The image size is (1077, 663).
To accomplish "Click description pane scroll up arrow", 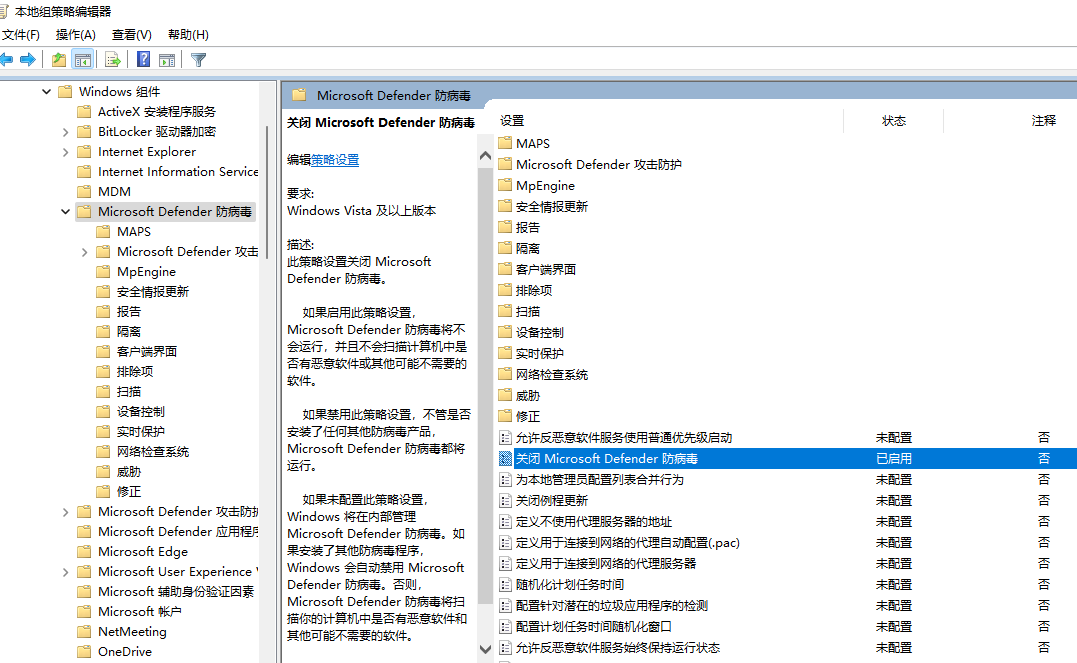I will click(485, 156).
